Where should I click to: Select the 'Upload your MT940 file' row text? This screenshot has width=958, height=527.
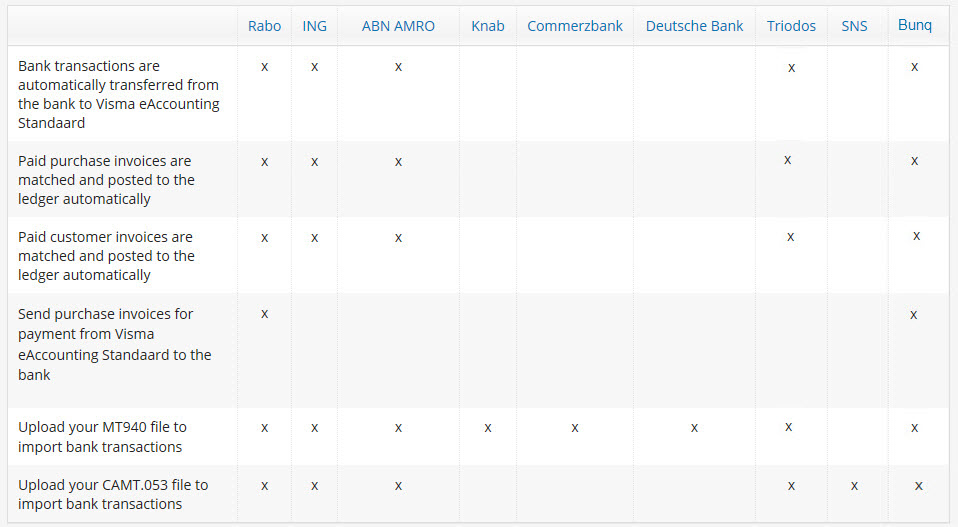click(100, 437)
